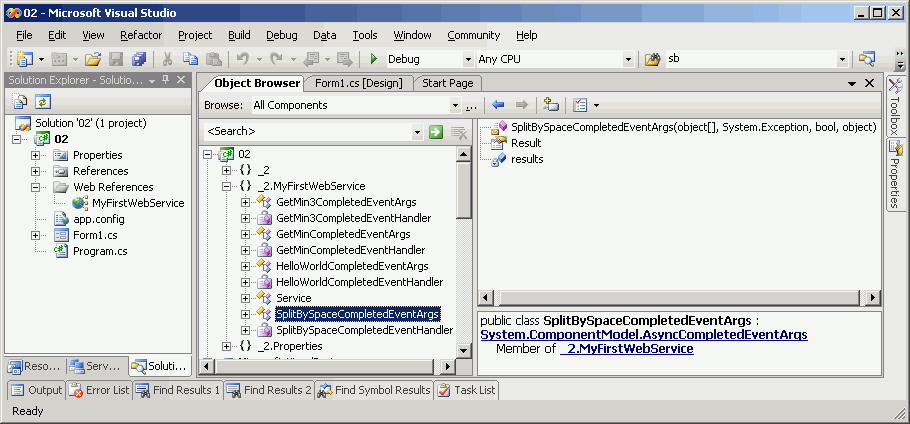This screenshot has width=910, height=424.
Task: Select the Result property member
Action: click(x=526, y=143)
